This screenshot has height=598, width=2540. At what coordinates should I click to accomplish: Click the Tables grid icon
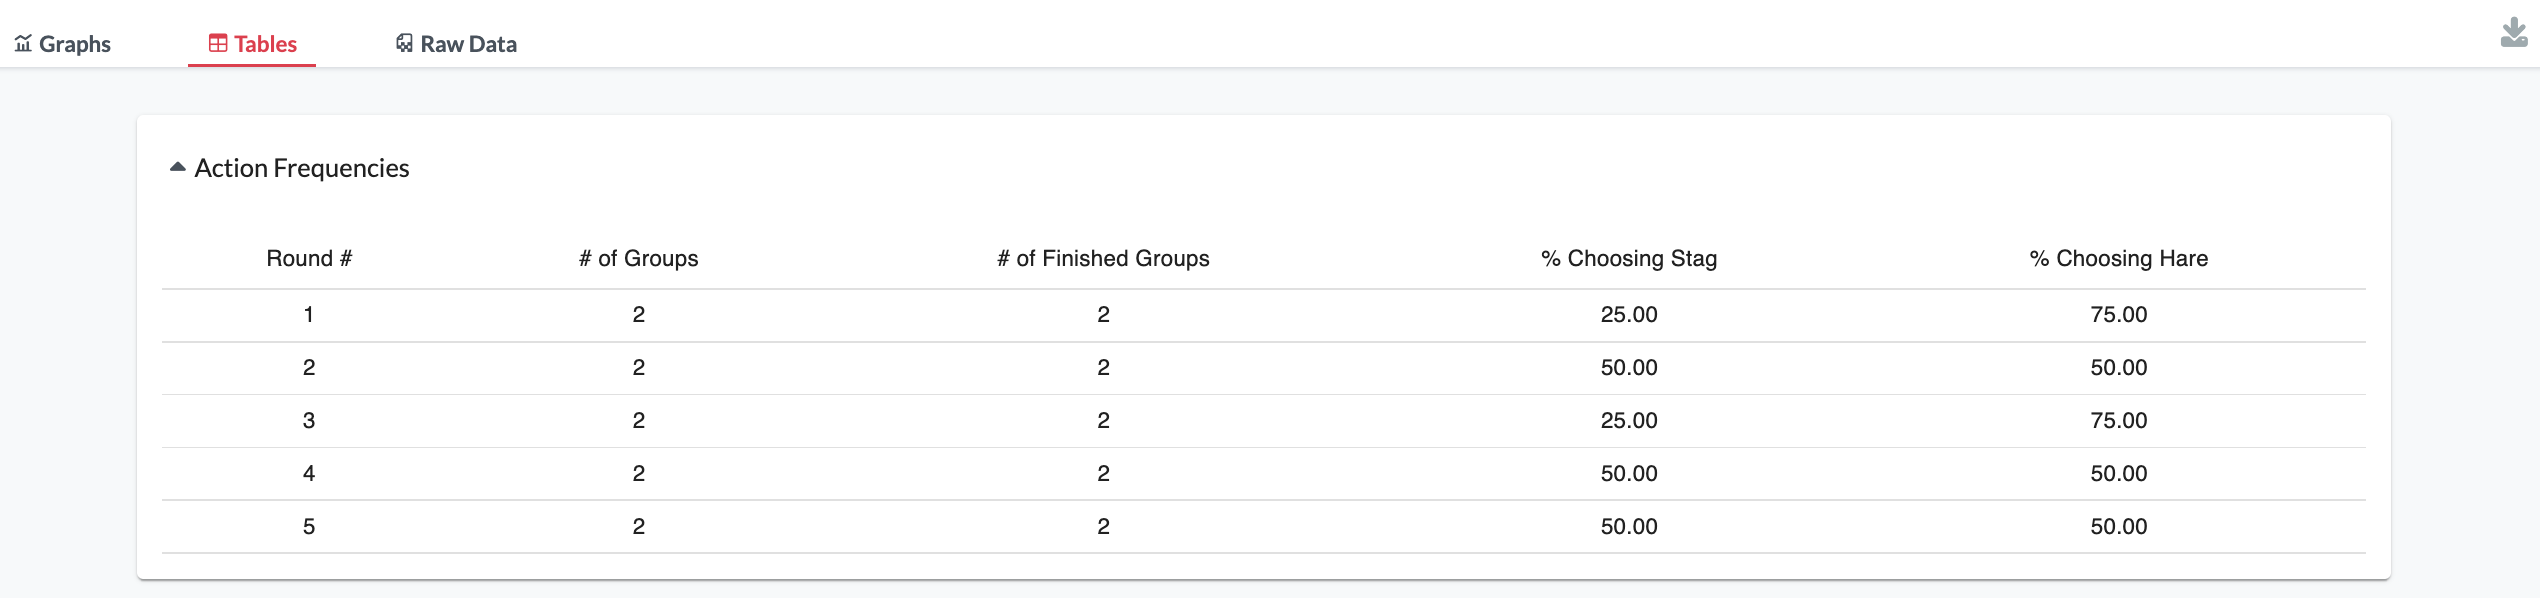218,43
